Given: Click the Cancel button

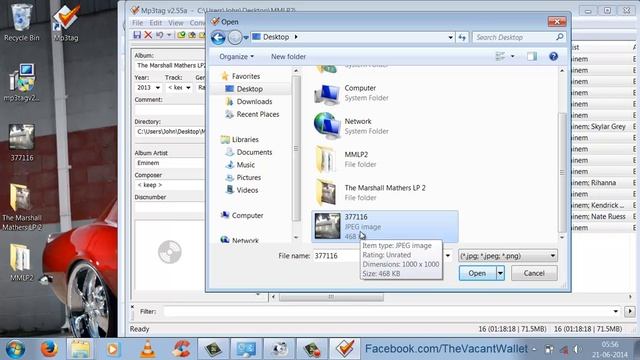Looking at the screenshot, I should (x=534, y=273).
